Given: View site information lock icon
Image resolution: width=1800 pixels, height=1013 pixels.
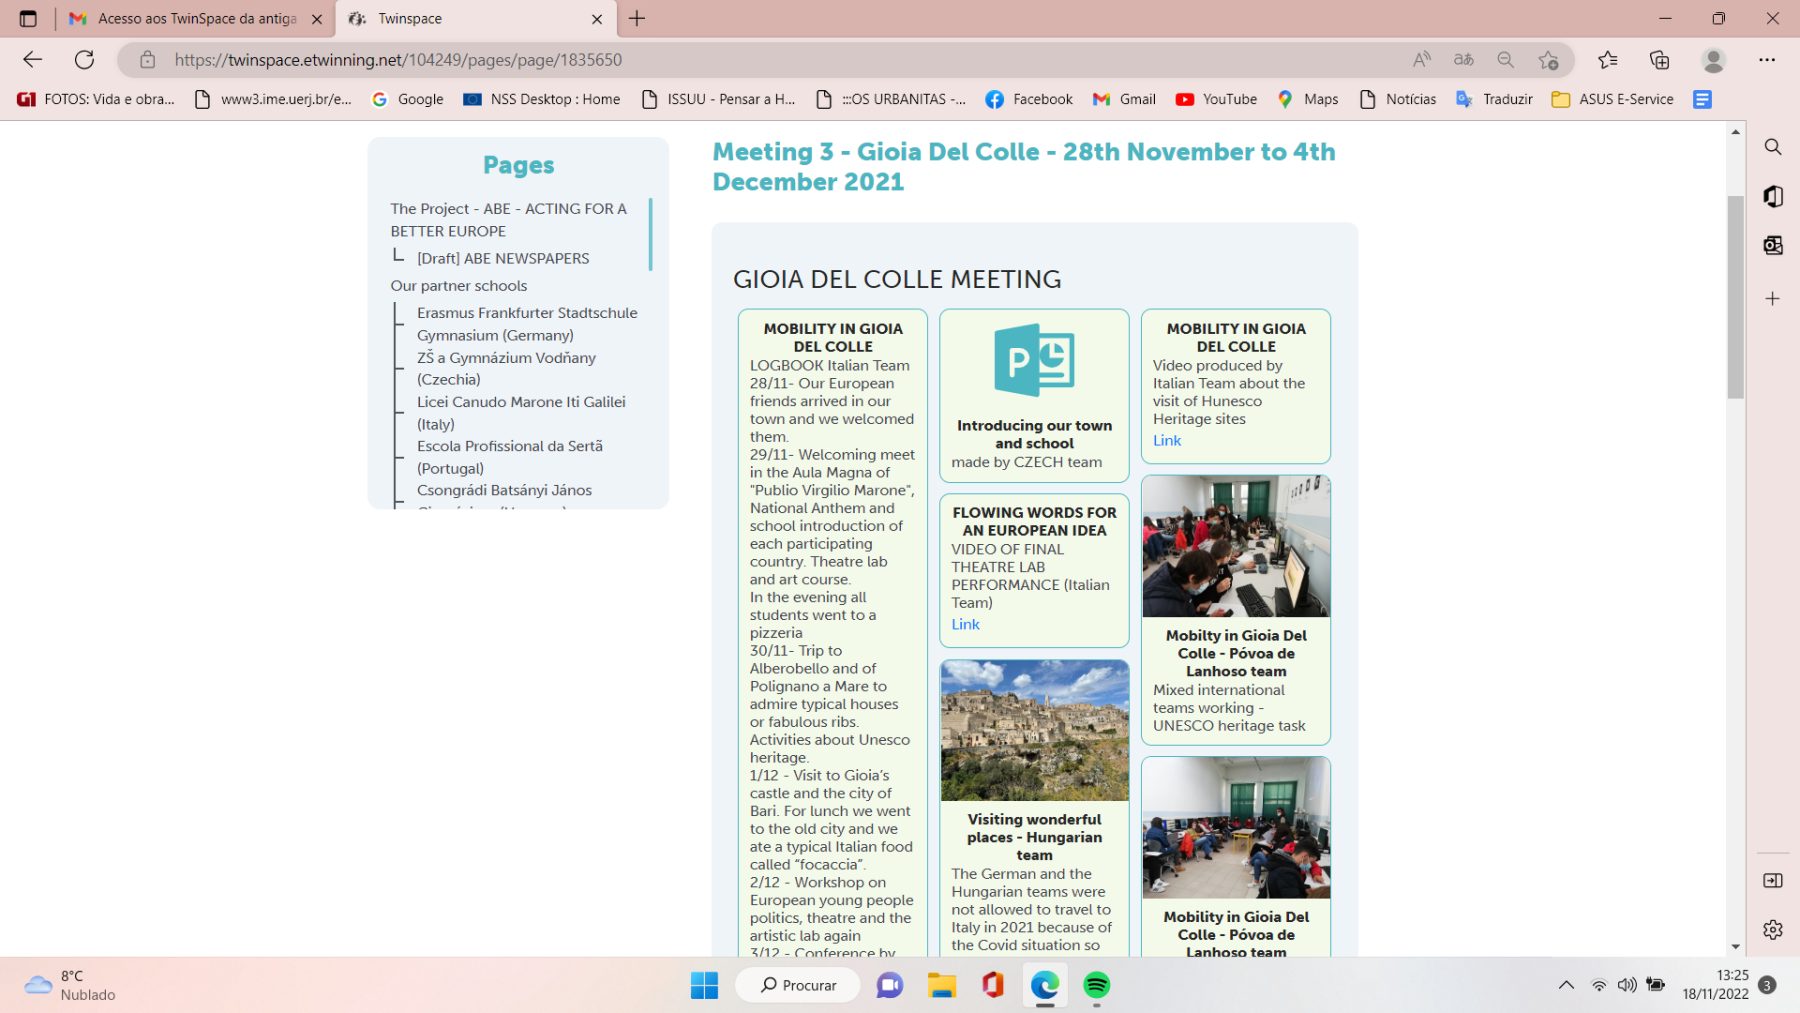Looking at the screenshot, I should (x=148, y=60).
